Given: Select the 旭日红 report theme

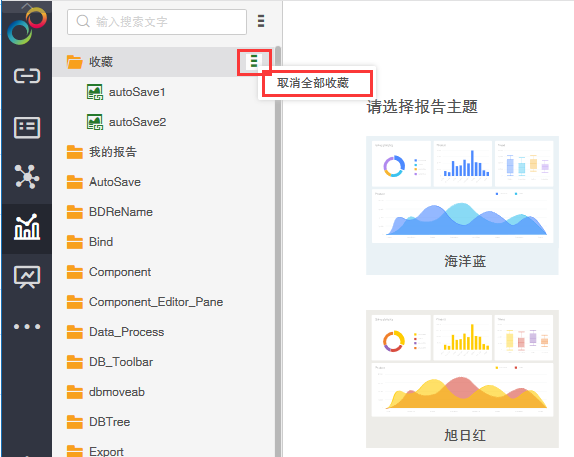Looking at the screenshot, I should tap(462, 379).
